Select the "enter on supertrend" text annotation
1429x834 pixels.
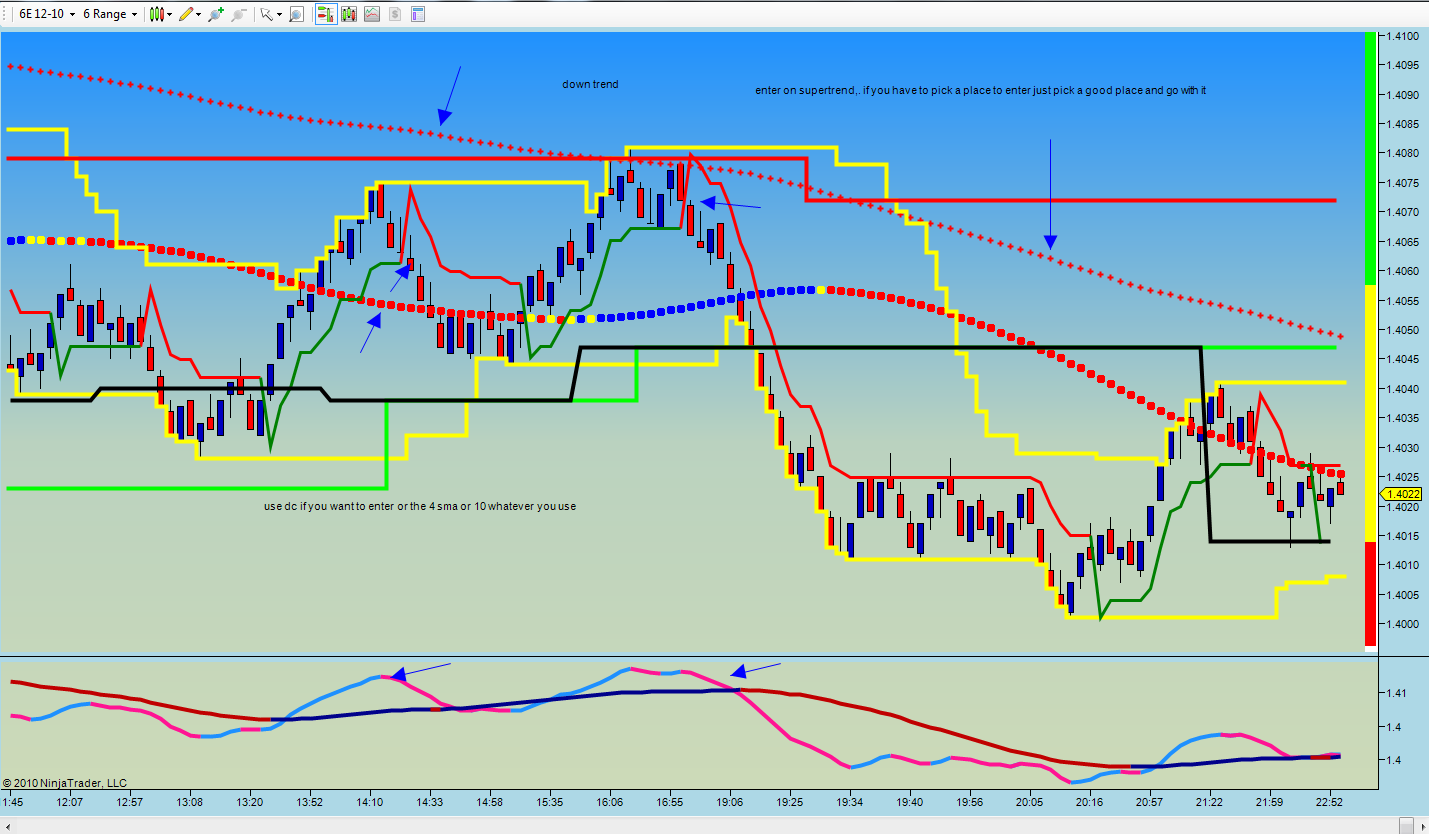[981, 90]
